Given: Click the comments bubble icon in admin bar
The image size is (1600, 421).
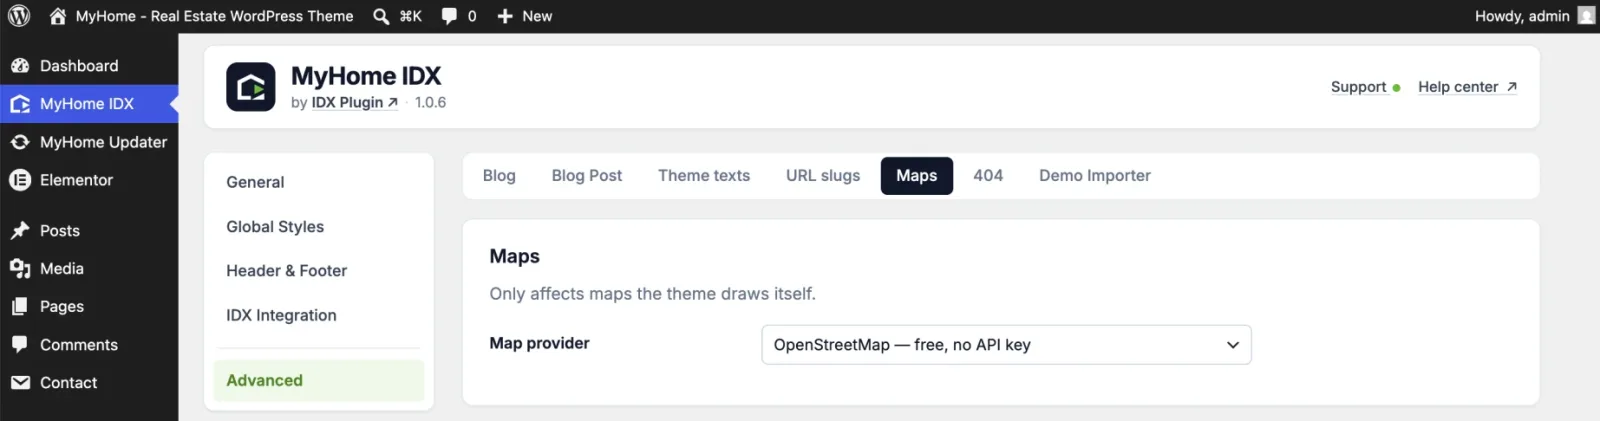Looking at the screenshot, I should tap(449, 16).
